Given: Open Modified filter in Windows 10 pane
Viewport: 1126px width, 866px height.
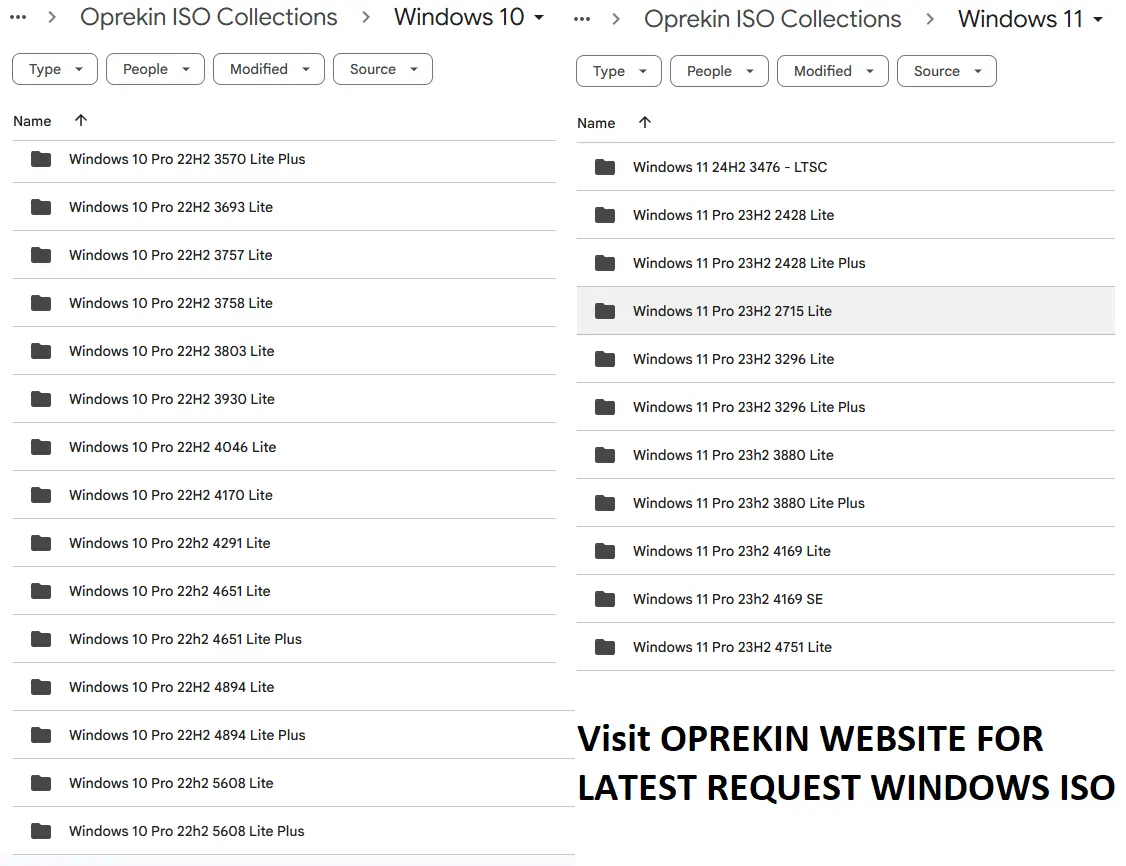Looking at the screenshot, I should point(269,69).
